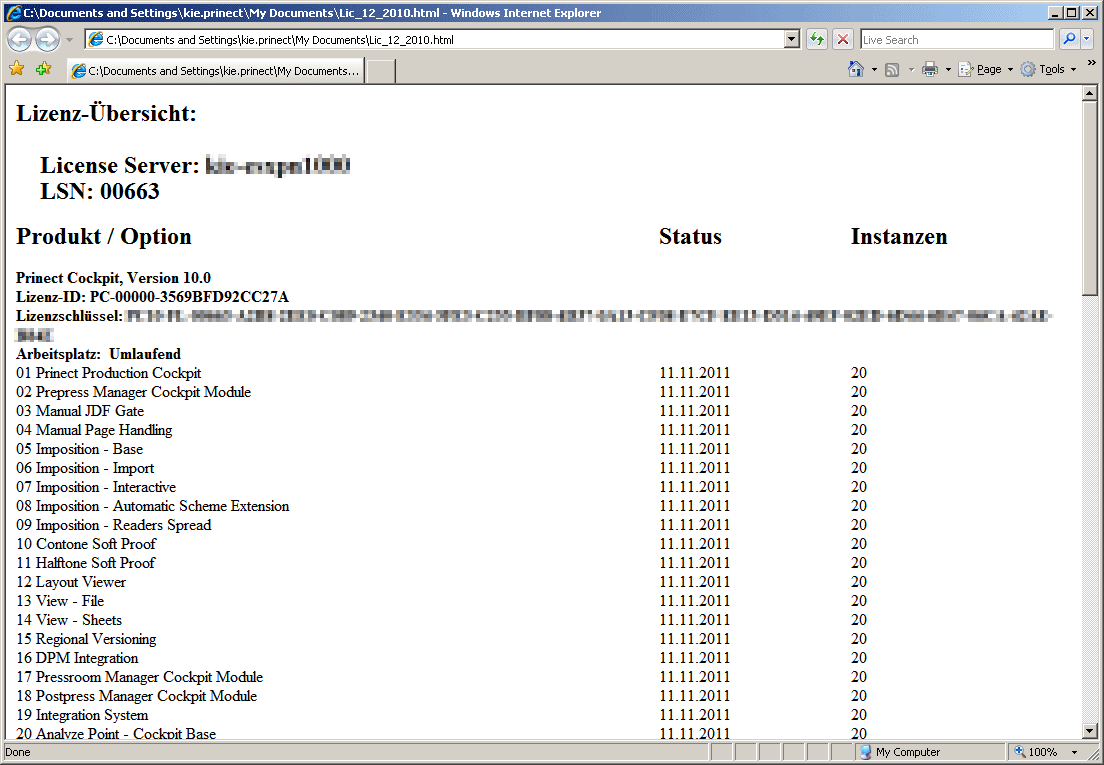Click the Instanzen column heading
This screenshot has width=1104, height=765.
coord(899,236)
